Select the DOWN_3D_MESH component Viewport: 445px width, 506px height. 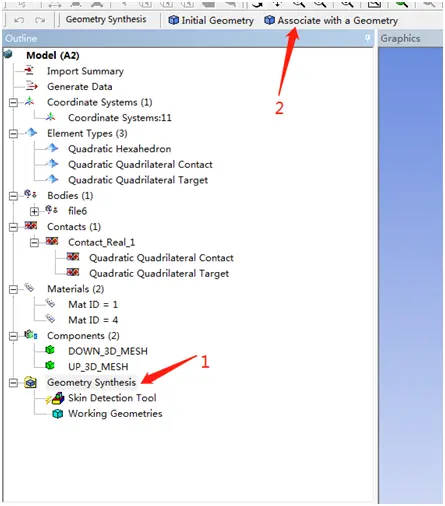coord(108,351)
